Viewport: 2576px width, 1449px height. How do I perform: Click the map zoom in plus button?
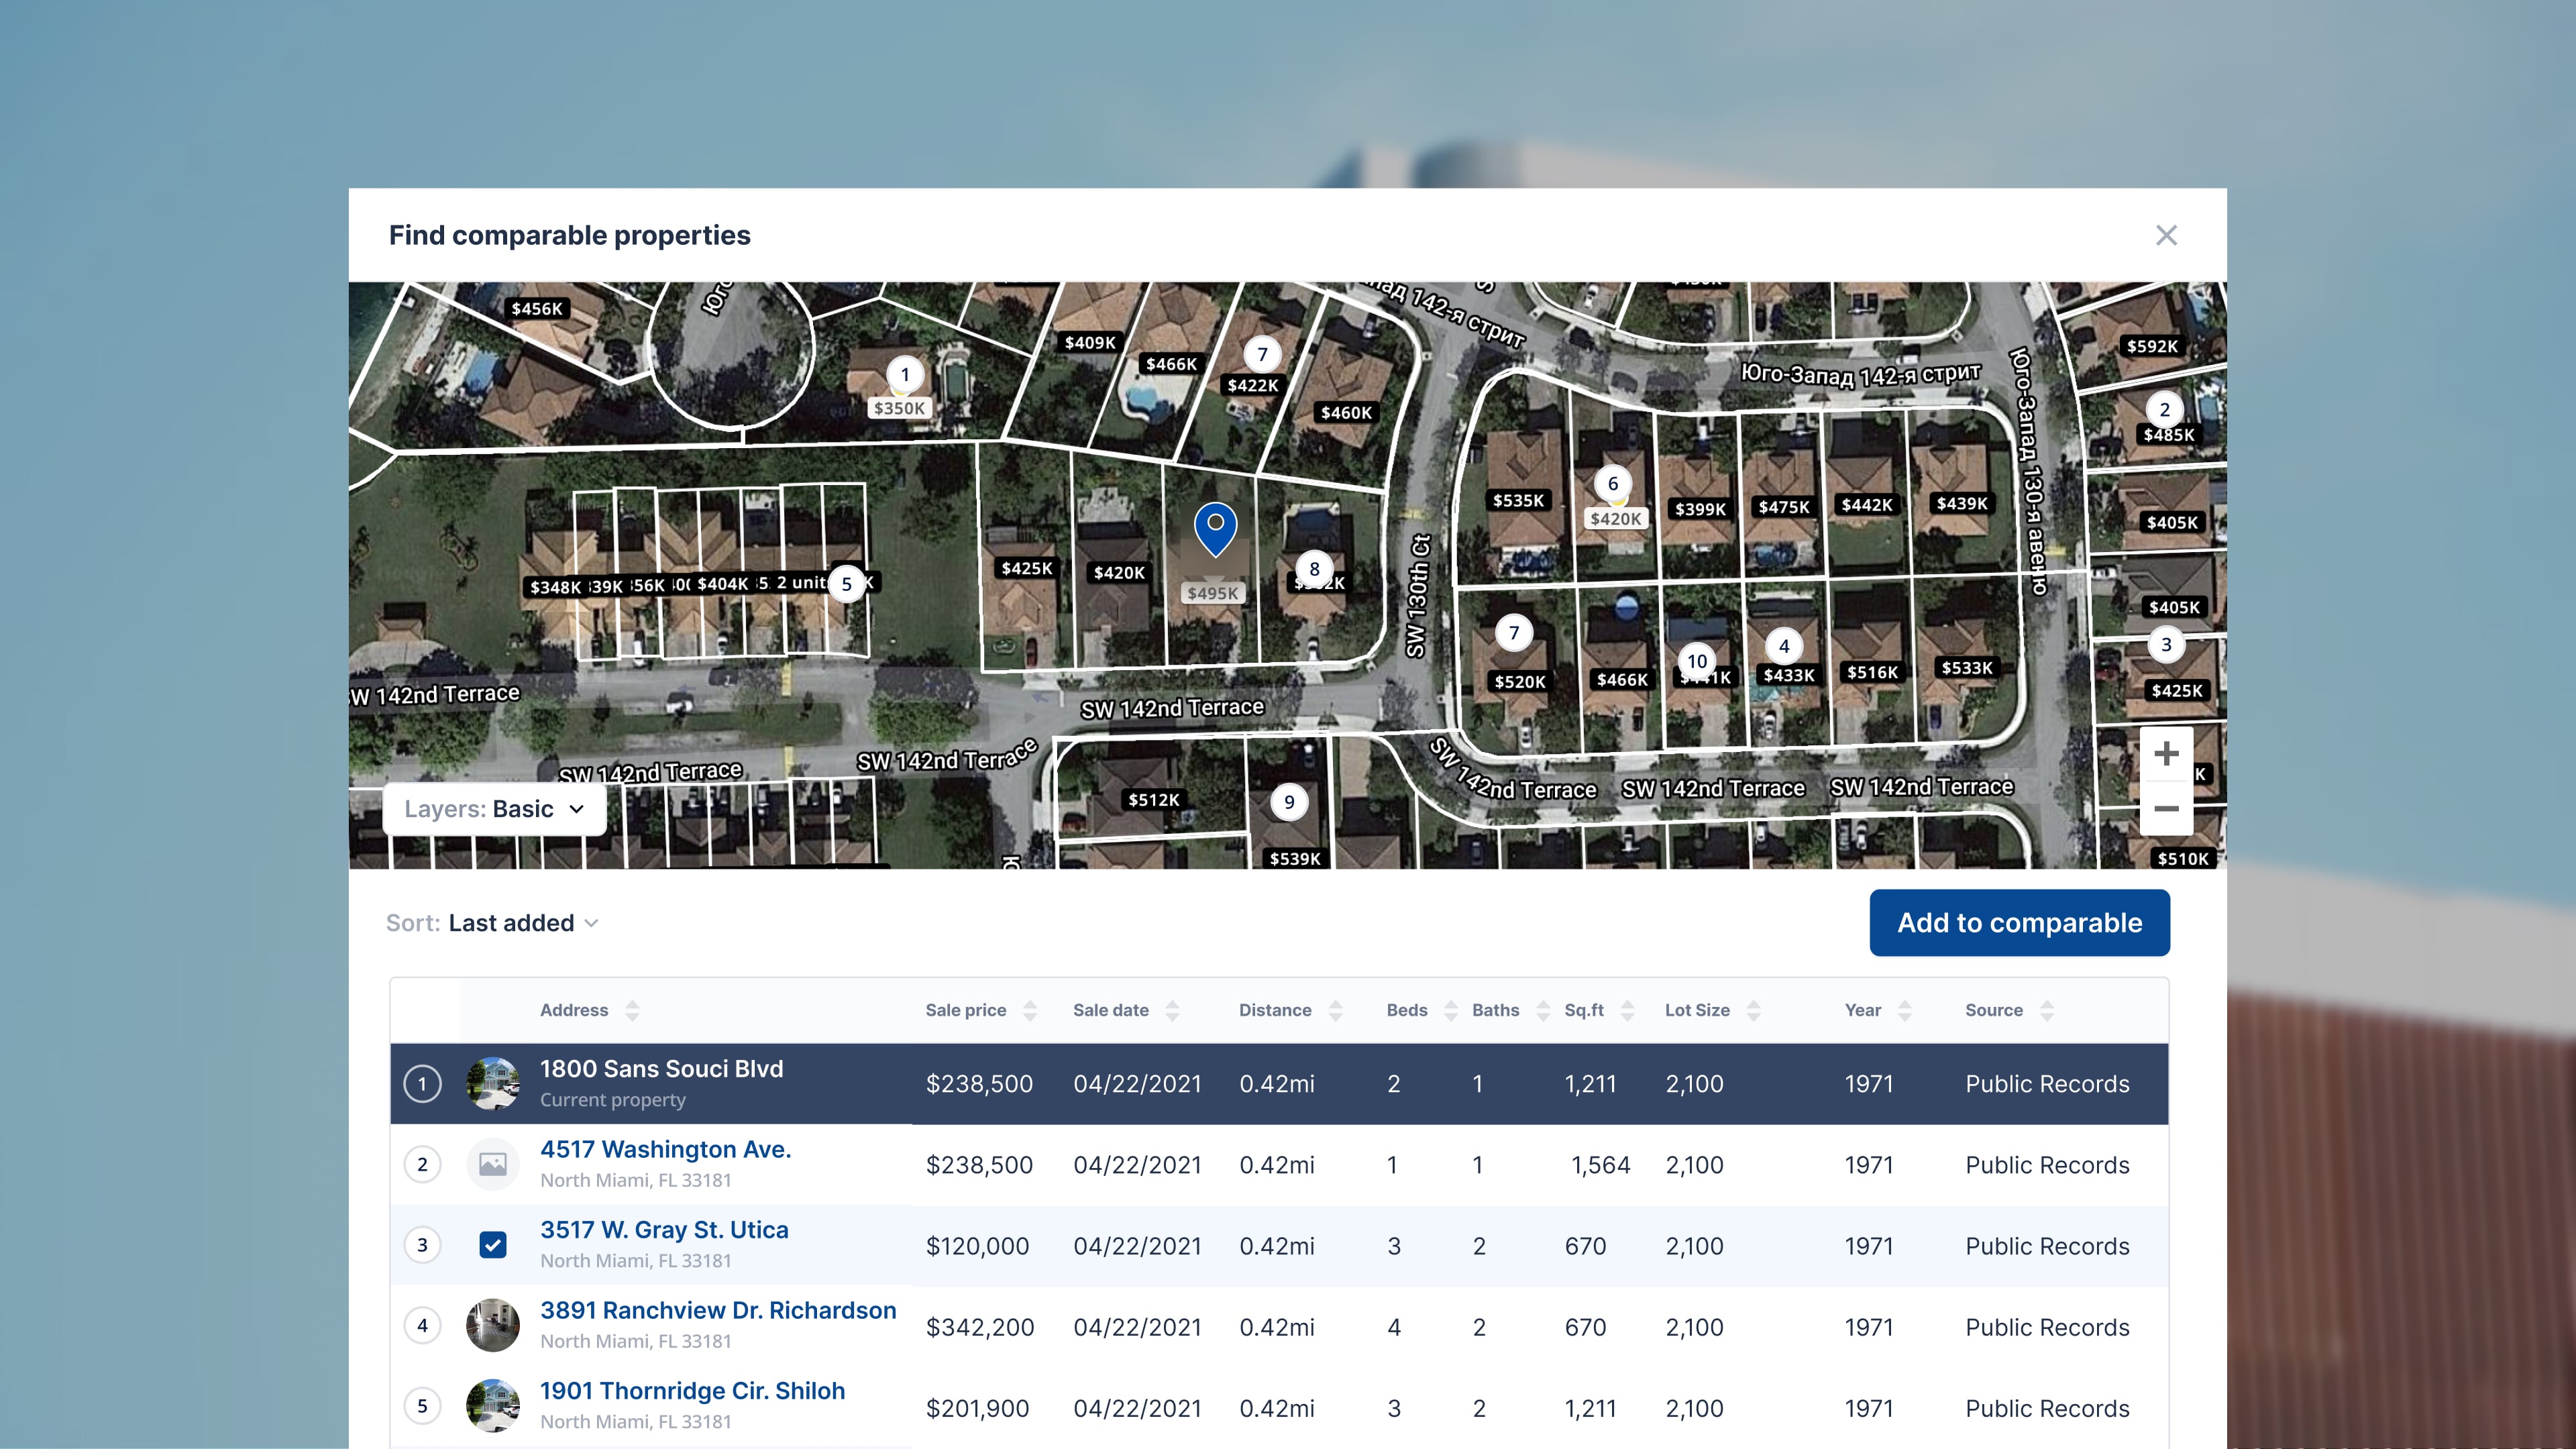[2165, 753]
